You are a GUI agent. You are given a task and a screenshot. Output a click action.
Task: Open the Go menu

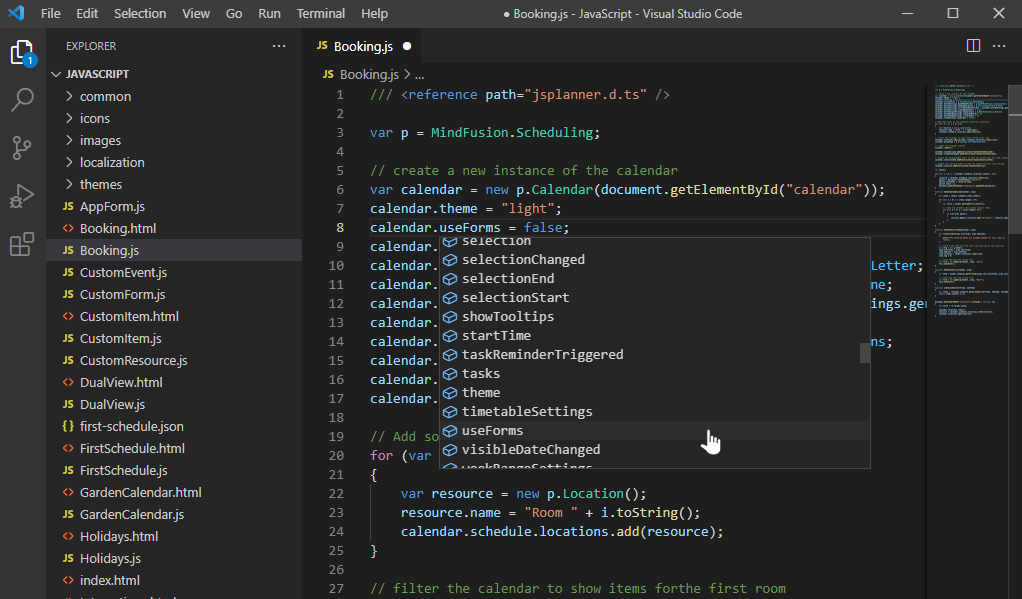[x=234, y=14]
